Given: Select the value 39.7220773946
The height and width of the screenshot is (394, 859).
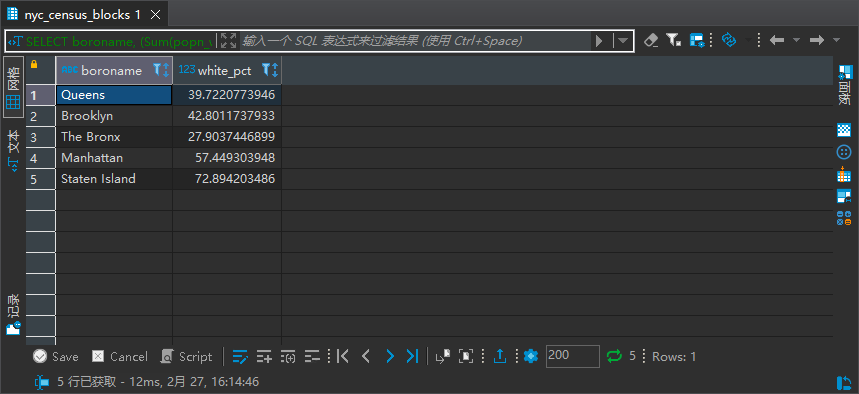Looking at the screenshot, I should point(227,95).
